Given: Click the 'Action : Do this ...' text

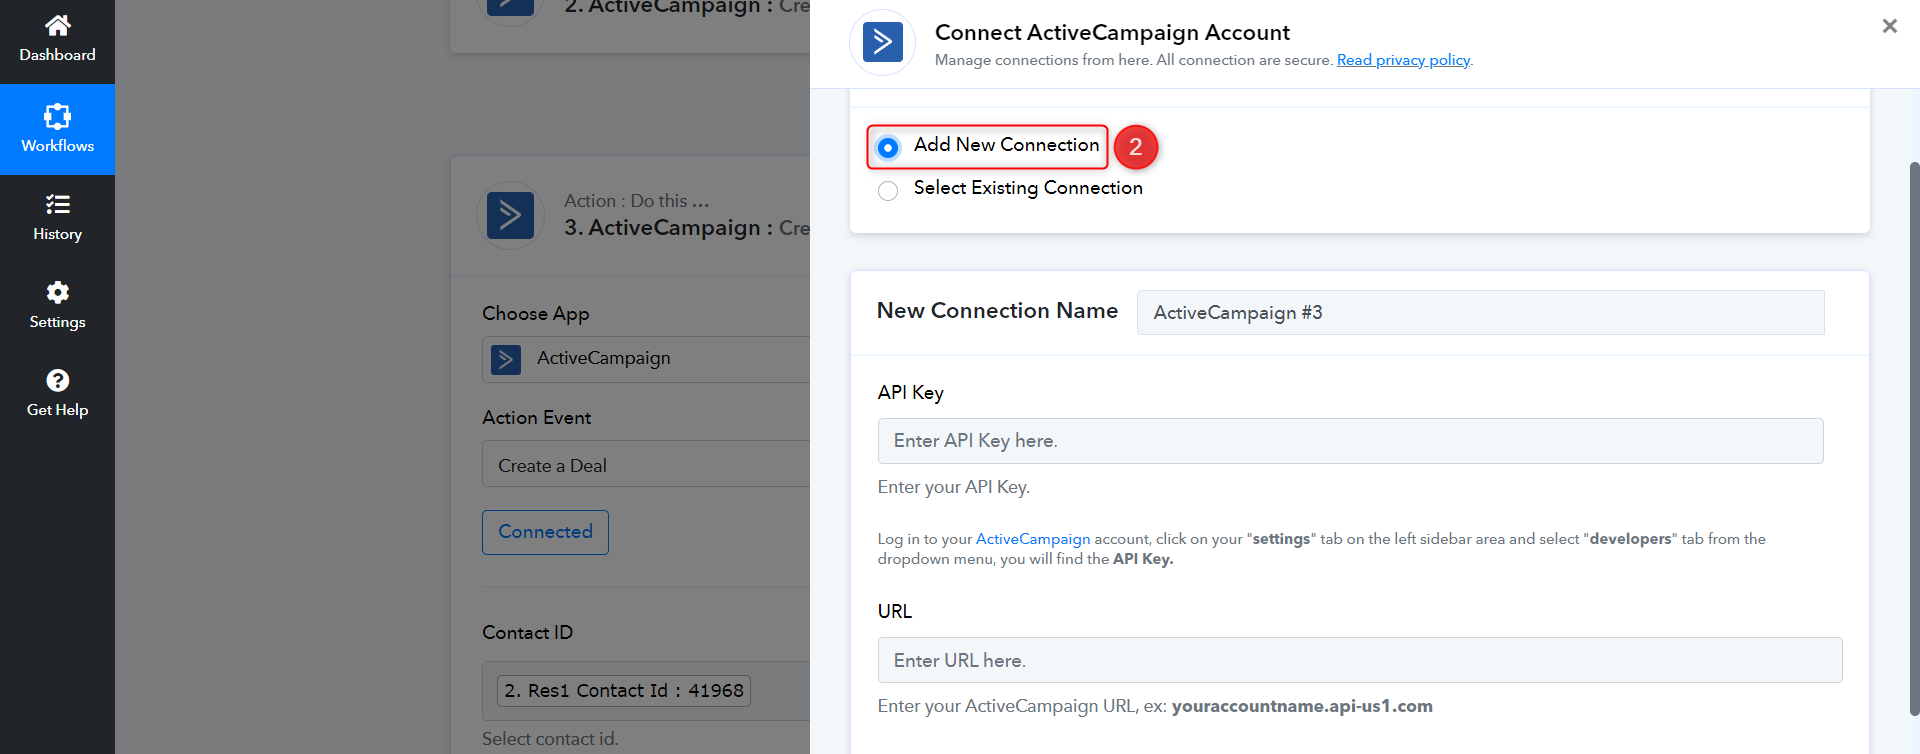Looking at the screenshot, I should (x=636, y=201).
